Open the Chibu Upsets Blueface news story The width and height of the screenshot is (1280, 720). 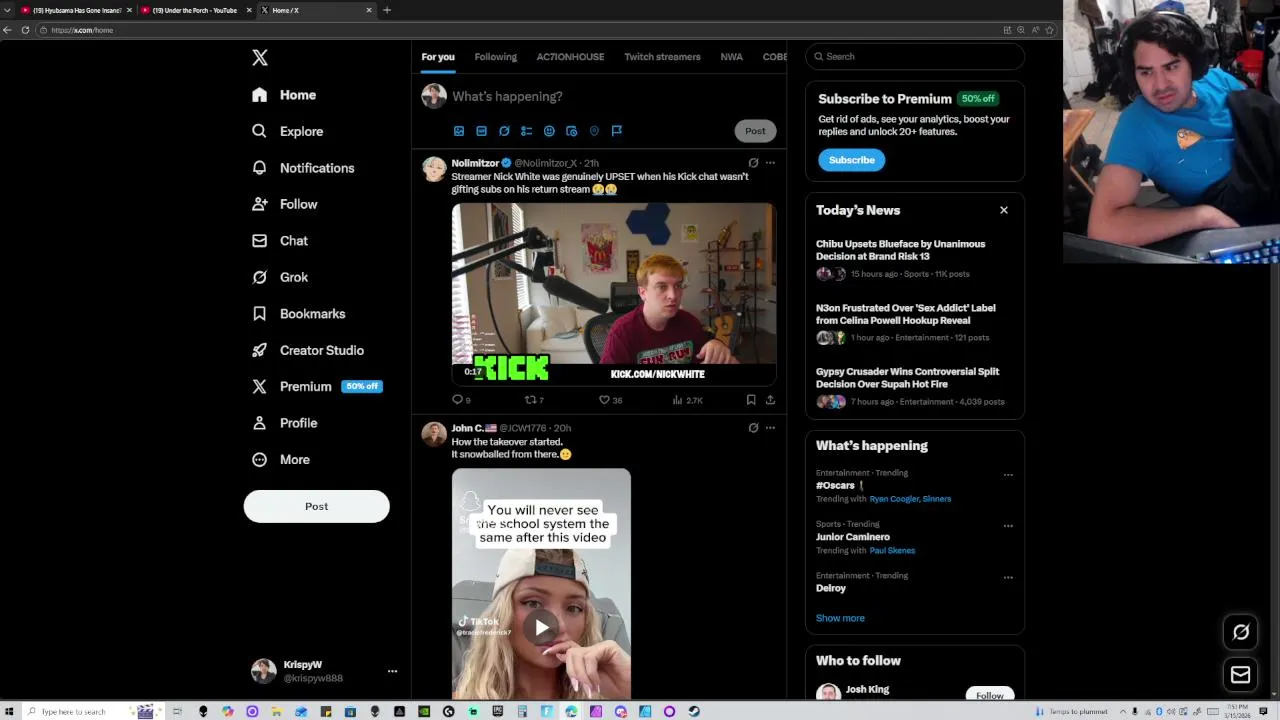point(900,250)
